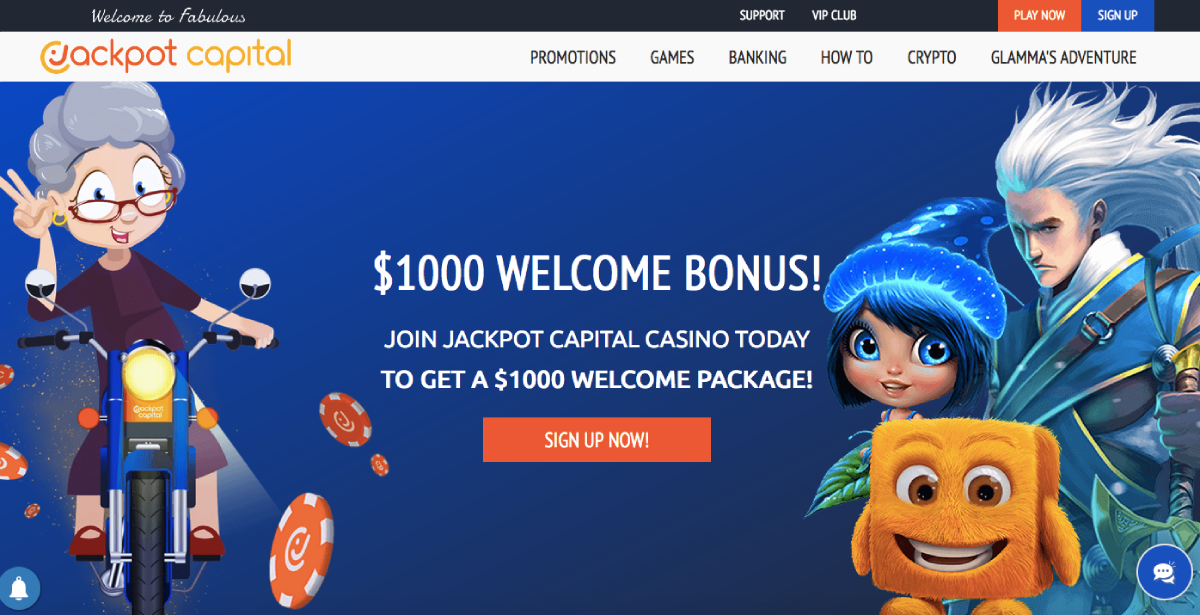Click the Jackpot Capital logo

click(x=165, y=55)
